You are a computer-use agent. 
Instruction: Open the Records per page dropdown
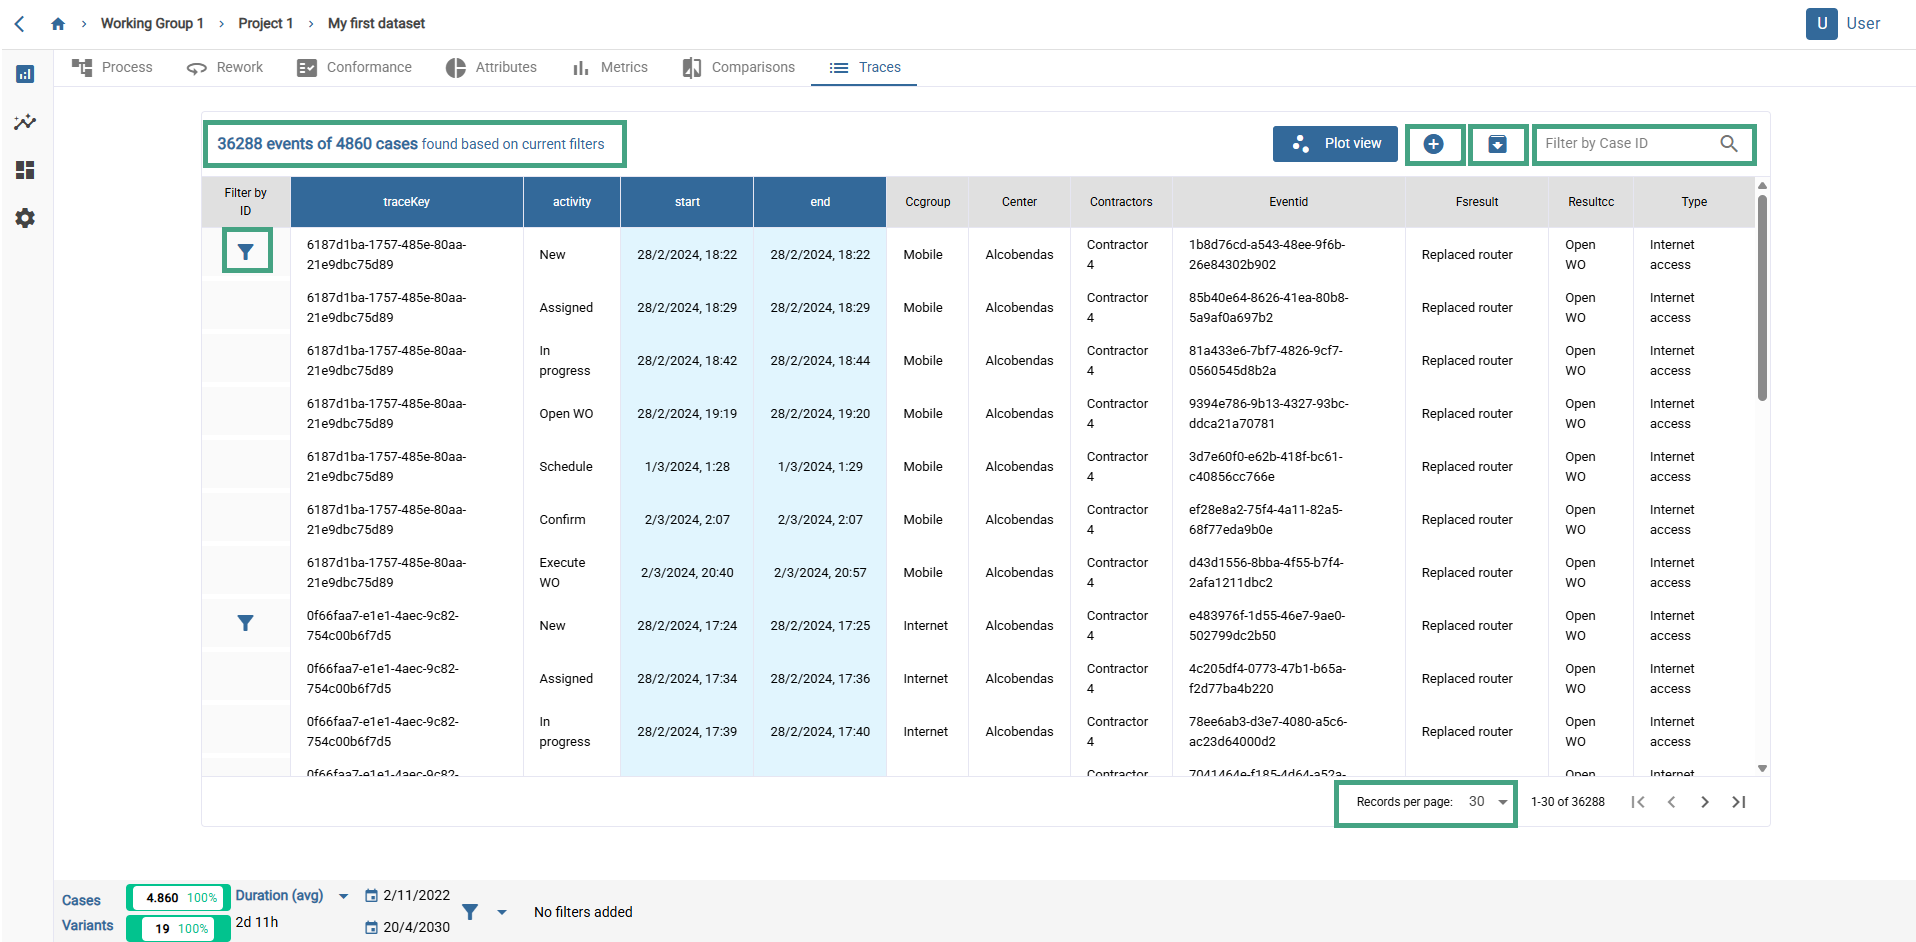[x=1488, y=802]
